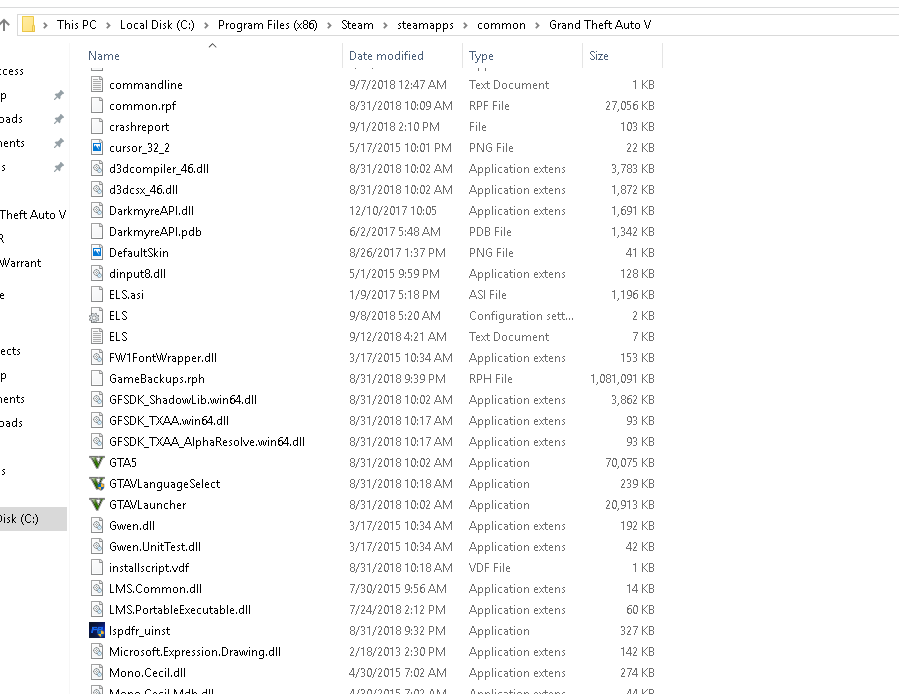Open the installscript.vdf file entry
Image resolution: width=899 pixels, height=694 pixels.
[x=148, y=568]
